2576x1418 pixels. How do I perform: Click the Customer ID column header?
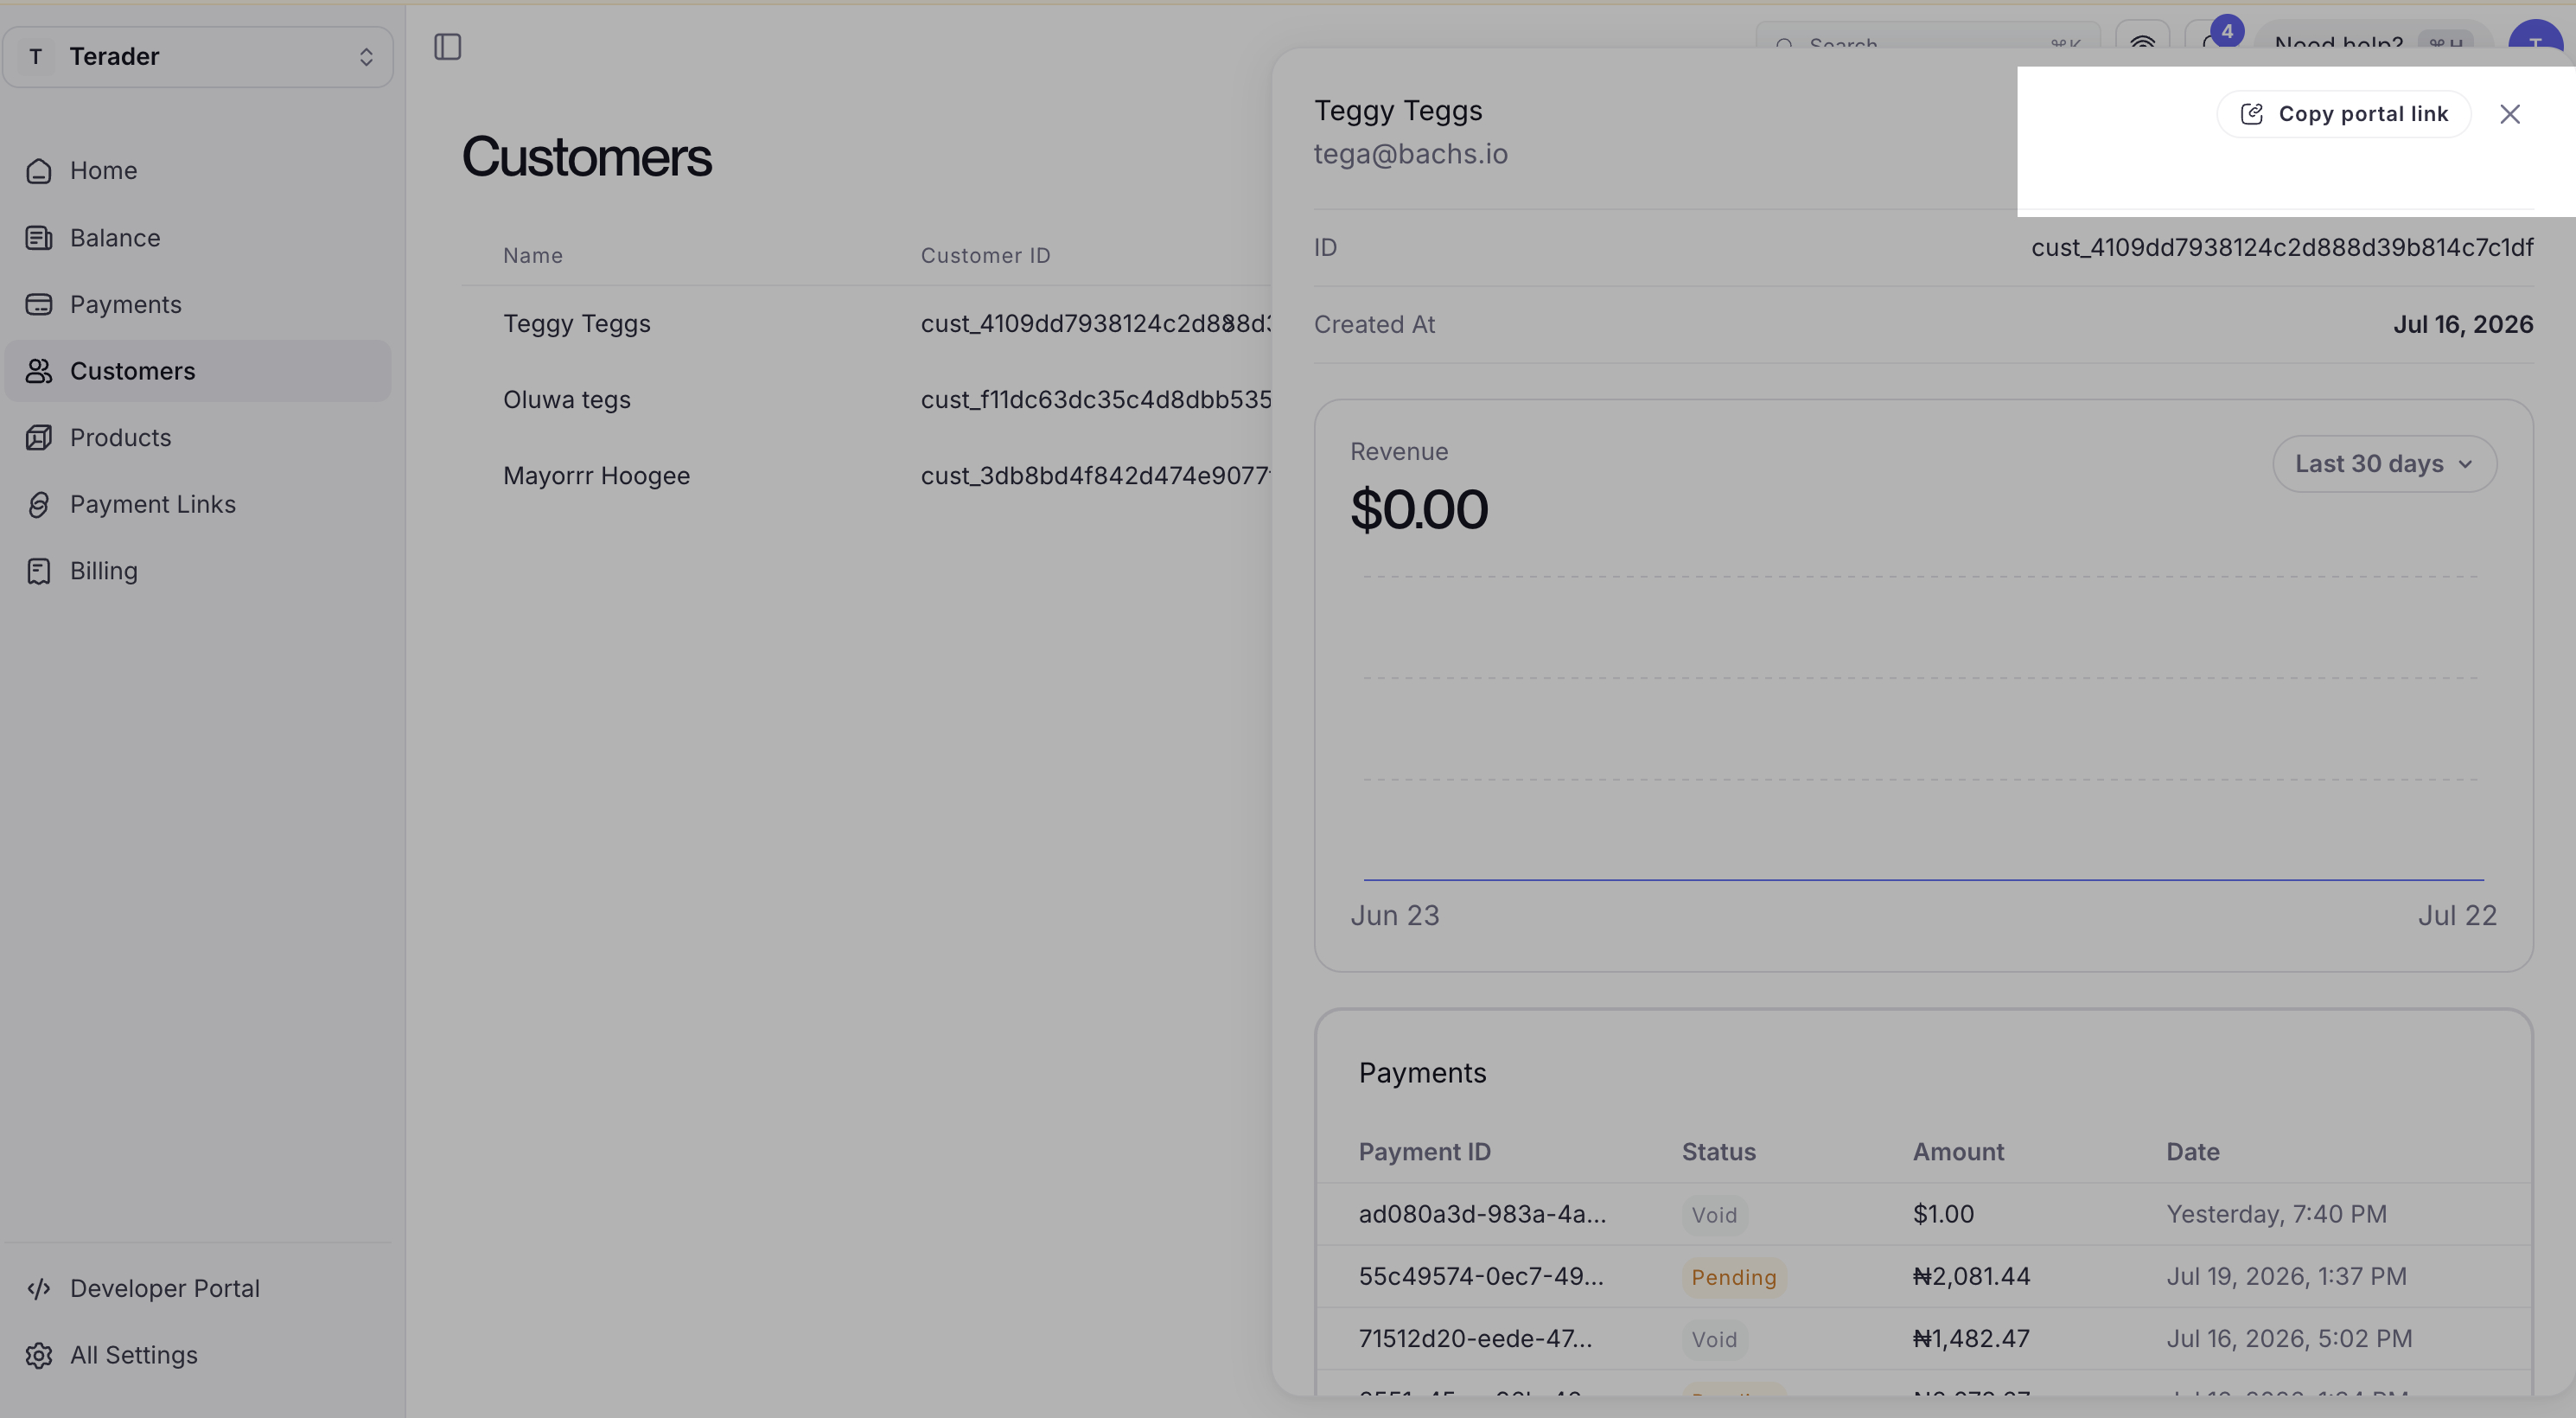click(985, 256)
